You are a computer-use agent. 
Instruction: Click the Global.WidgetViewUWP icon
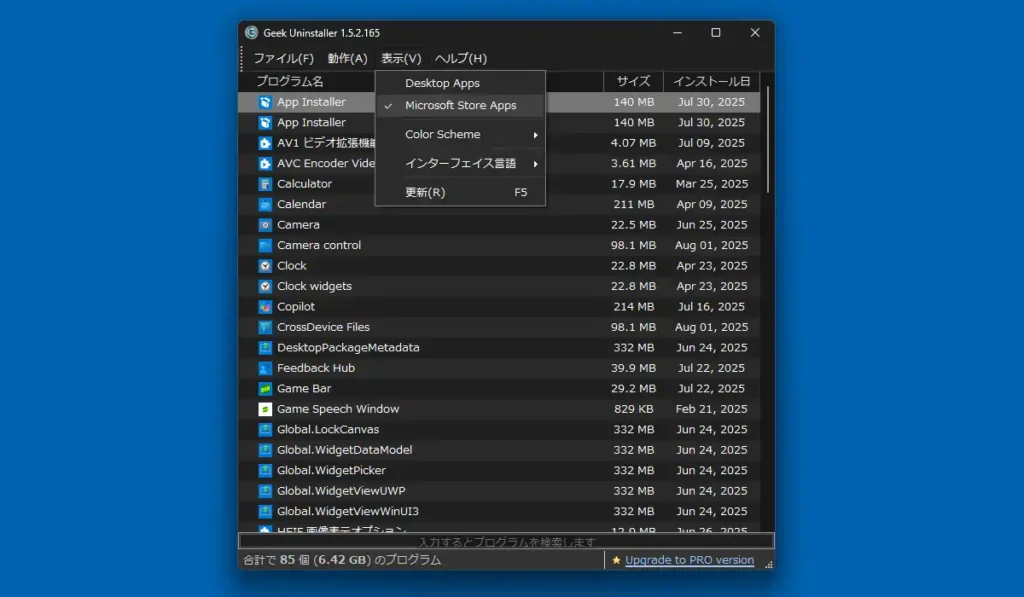click(265, 491)
